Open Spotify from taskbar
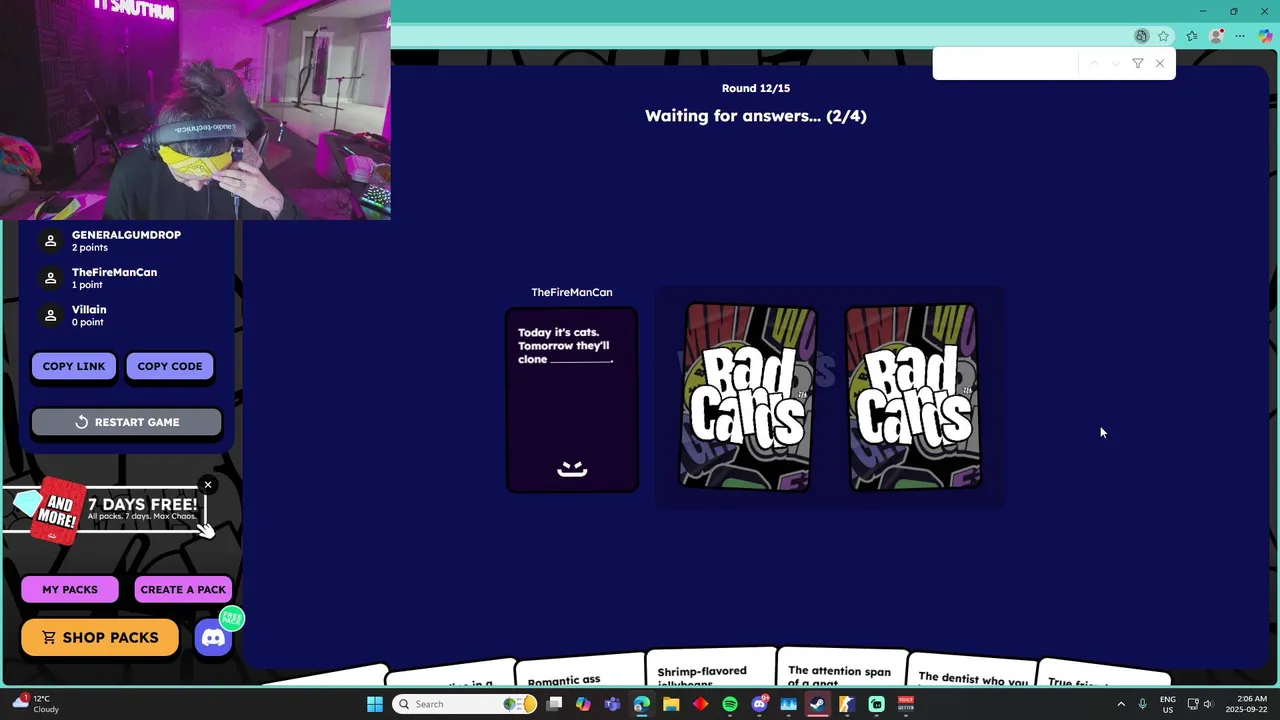 coord(730,704)
